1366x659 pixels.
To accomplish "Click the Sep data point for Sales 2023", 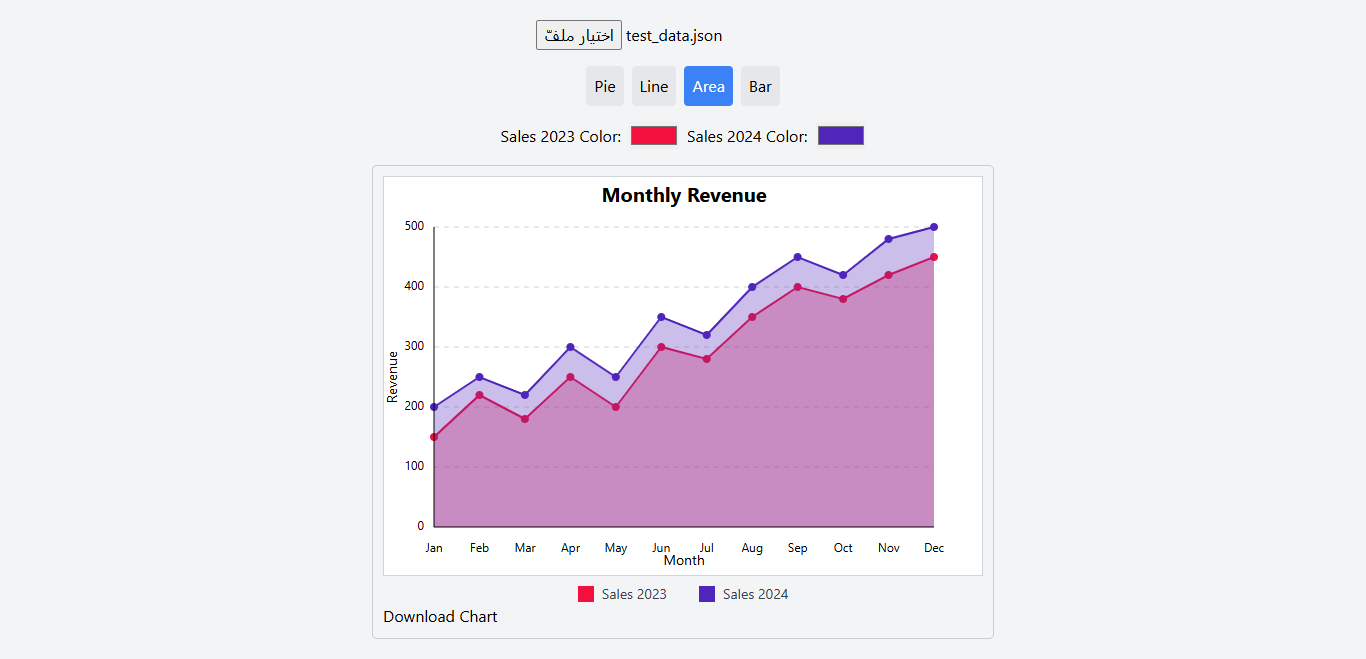I will coord(797,287).
